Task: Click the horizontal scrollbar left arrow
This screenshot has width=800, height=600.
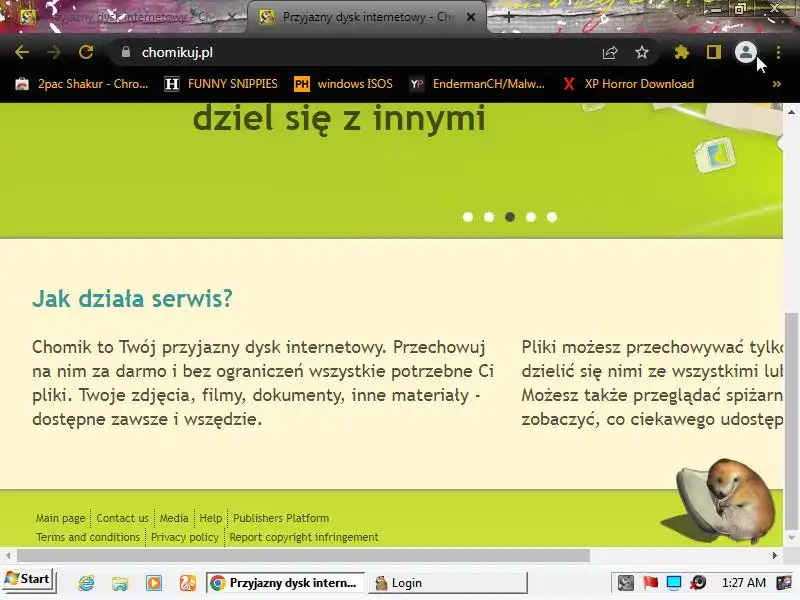Action: click(8, 555)
